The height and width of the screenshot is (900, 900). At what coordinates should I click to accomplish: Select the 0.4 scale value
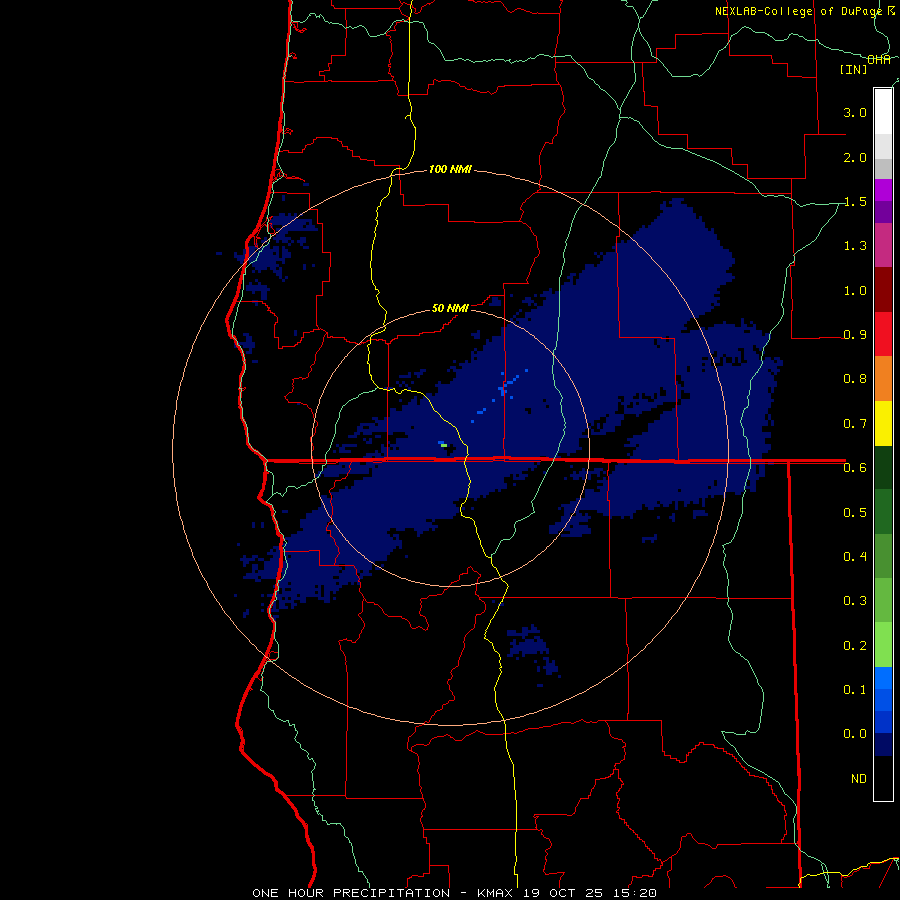click(x=855, y=556)
